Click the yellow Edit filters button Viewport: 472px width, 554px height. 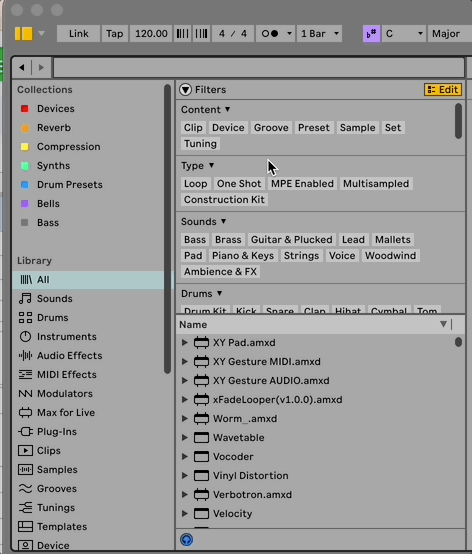point(443,90)
